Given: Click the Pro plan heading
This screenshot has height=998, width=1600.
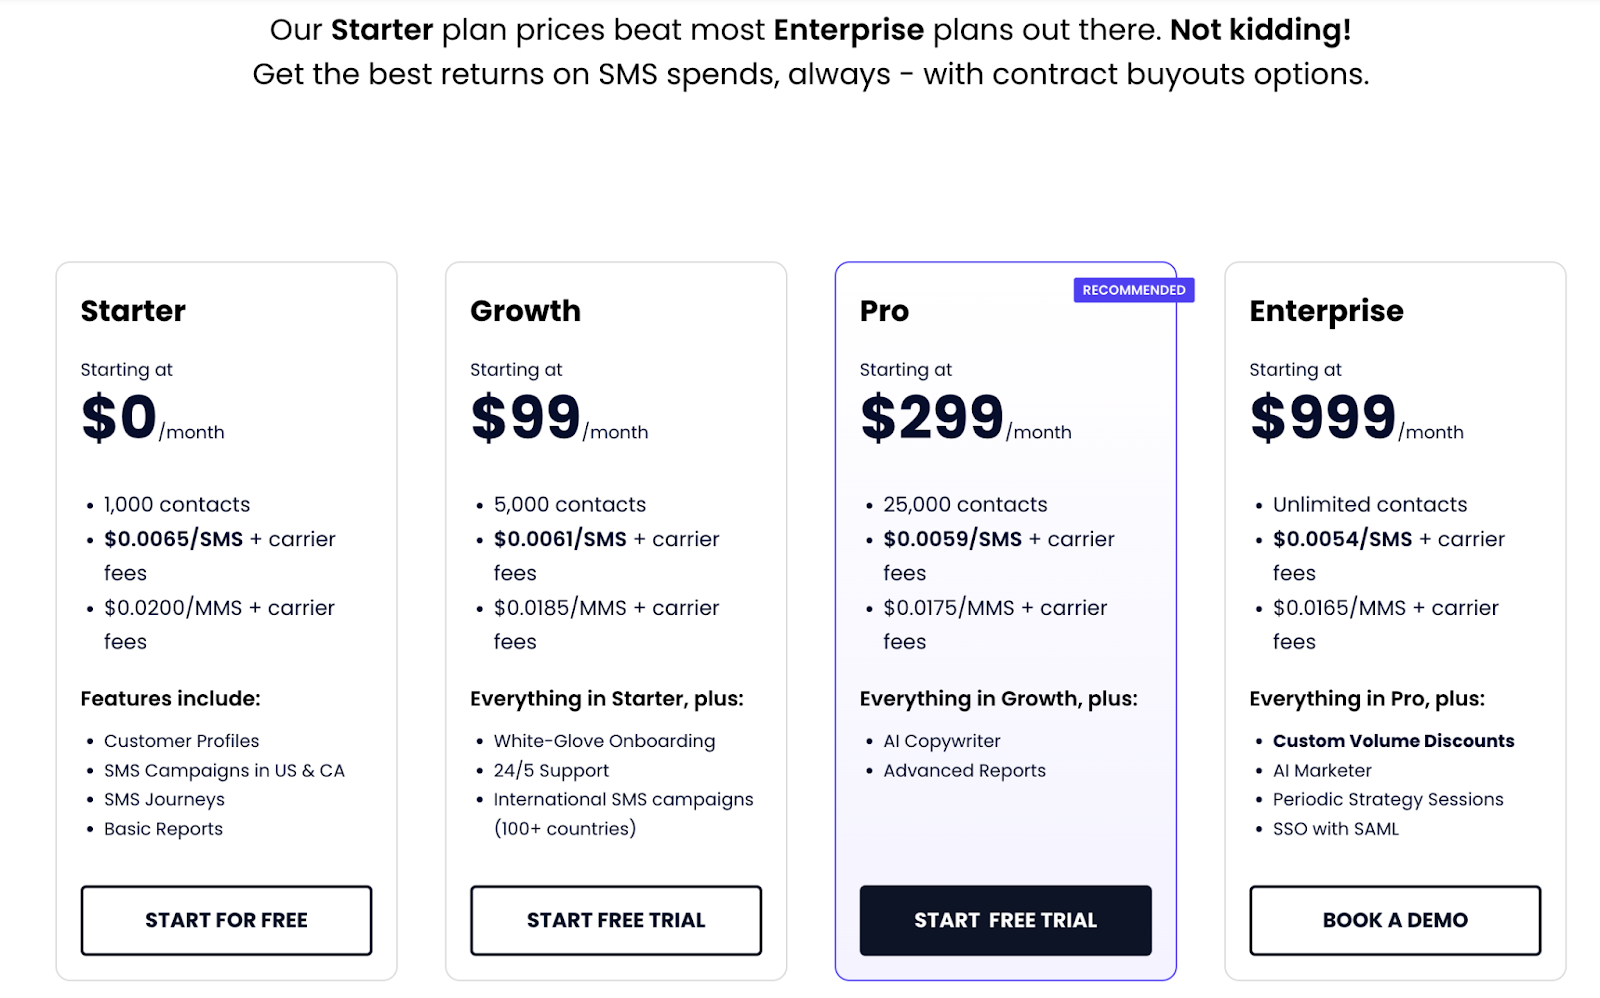Looking at the screenshot, I should point(884,311).
